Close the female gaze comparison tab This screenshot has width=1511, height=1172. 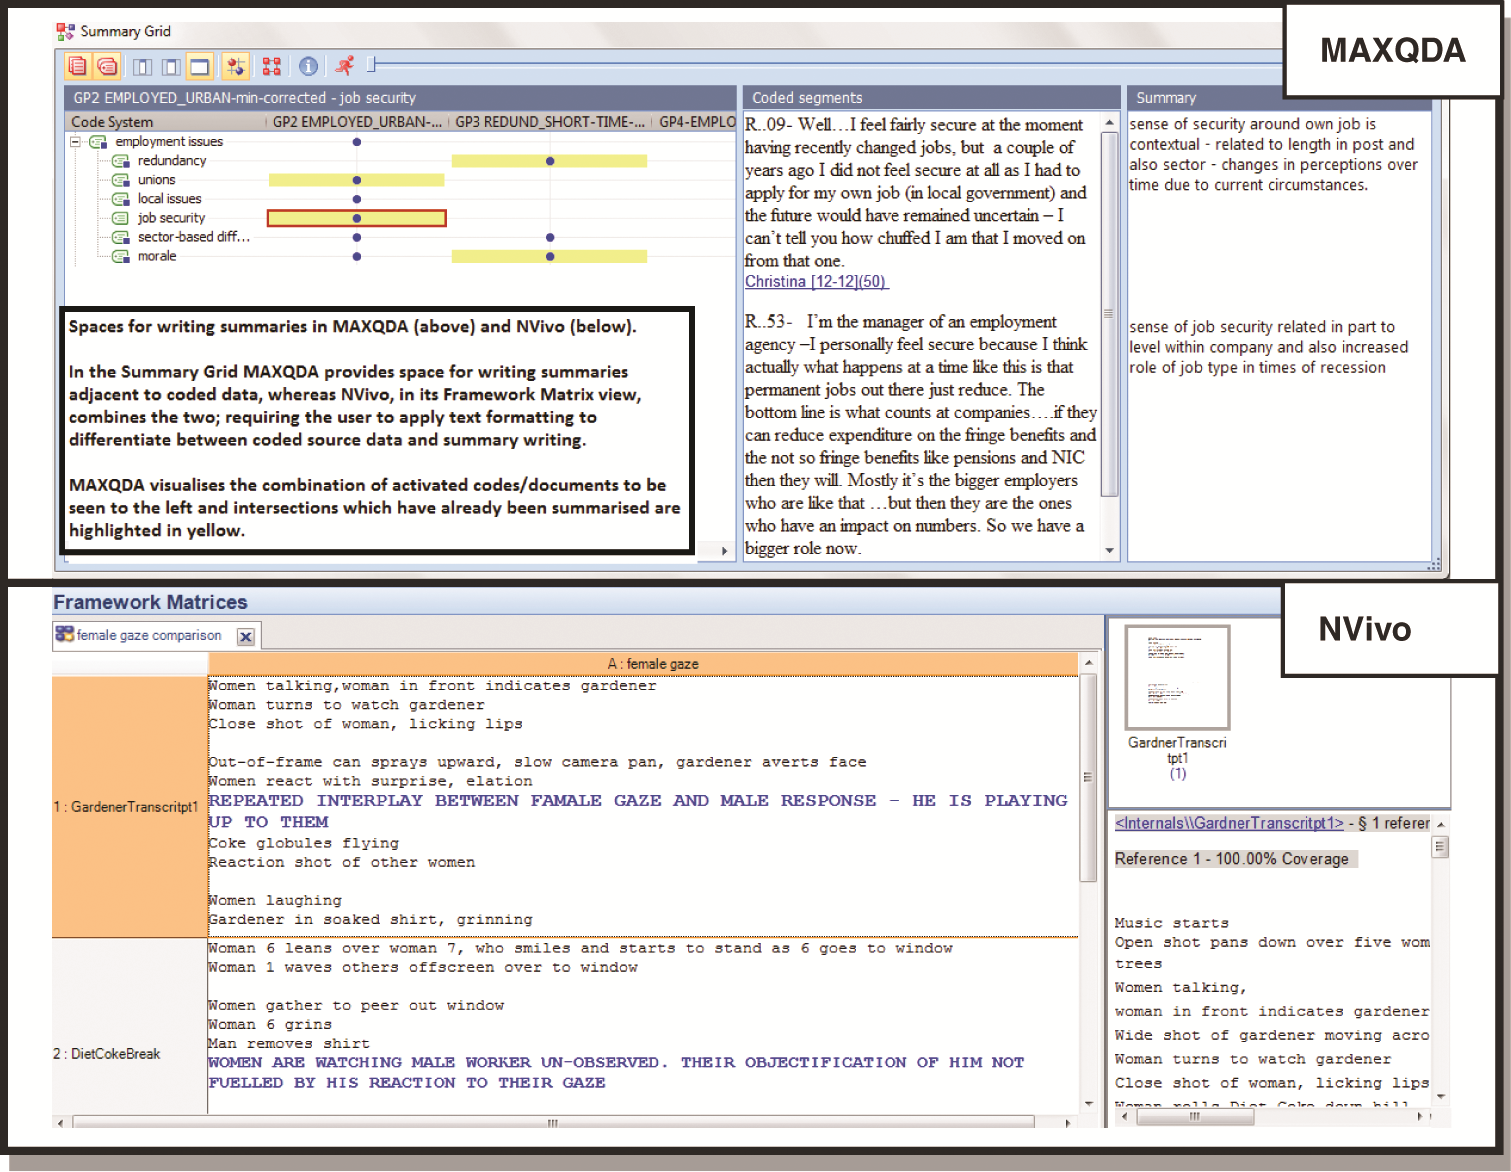(246, 636)
